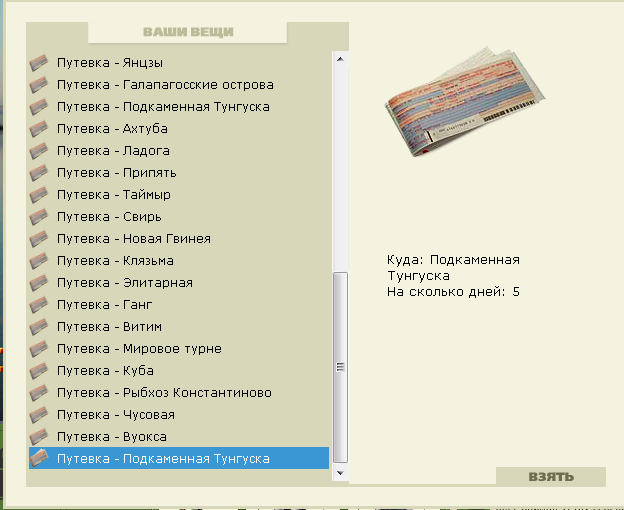Image resolution: width=624 pixels, height=510 pixels.
Task: Pick Путевка - Припять in the list
Action: click(x=179, y=173)
